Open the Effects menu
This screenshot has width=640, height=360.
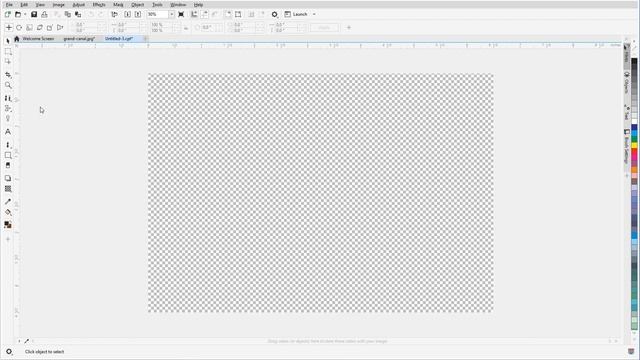click(99, 4)
